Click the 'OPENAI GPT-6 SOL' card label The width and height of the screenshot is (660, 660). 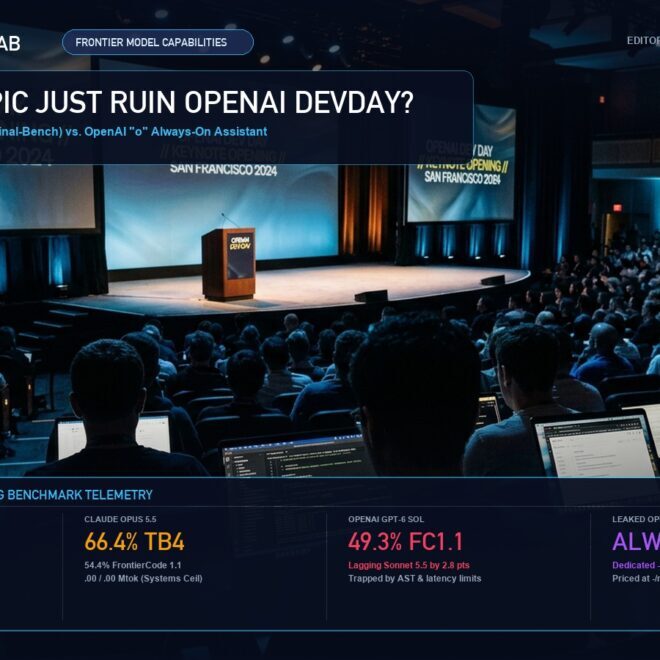coord(386,519)
